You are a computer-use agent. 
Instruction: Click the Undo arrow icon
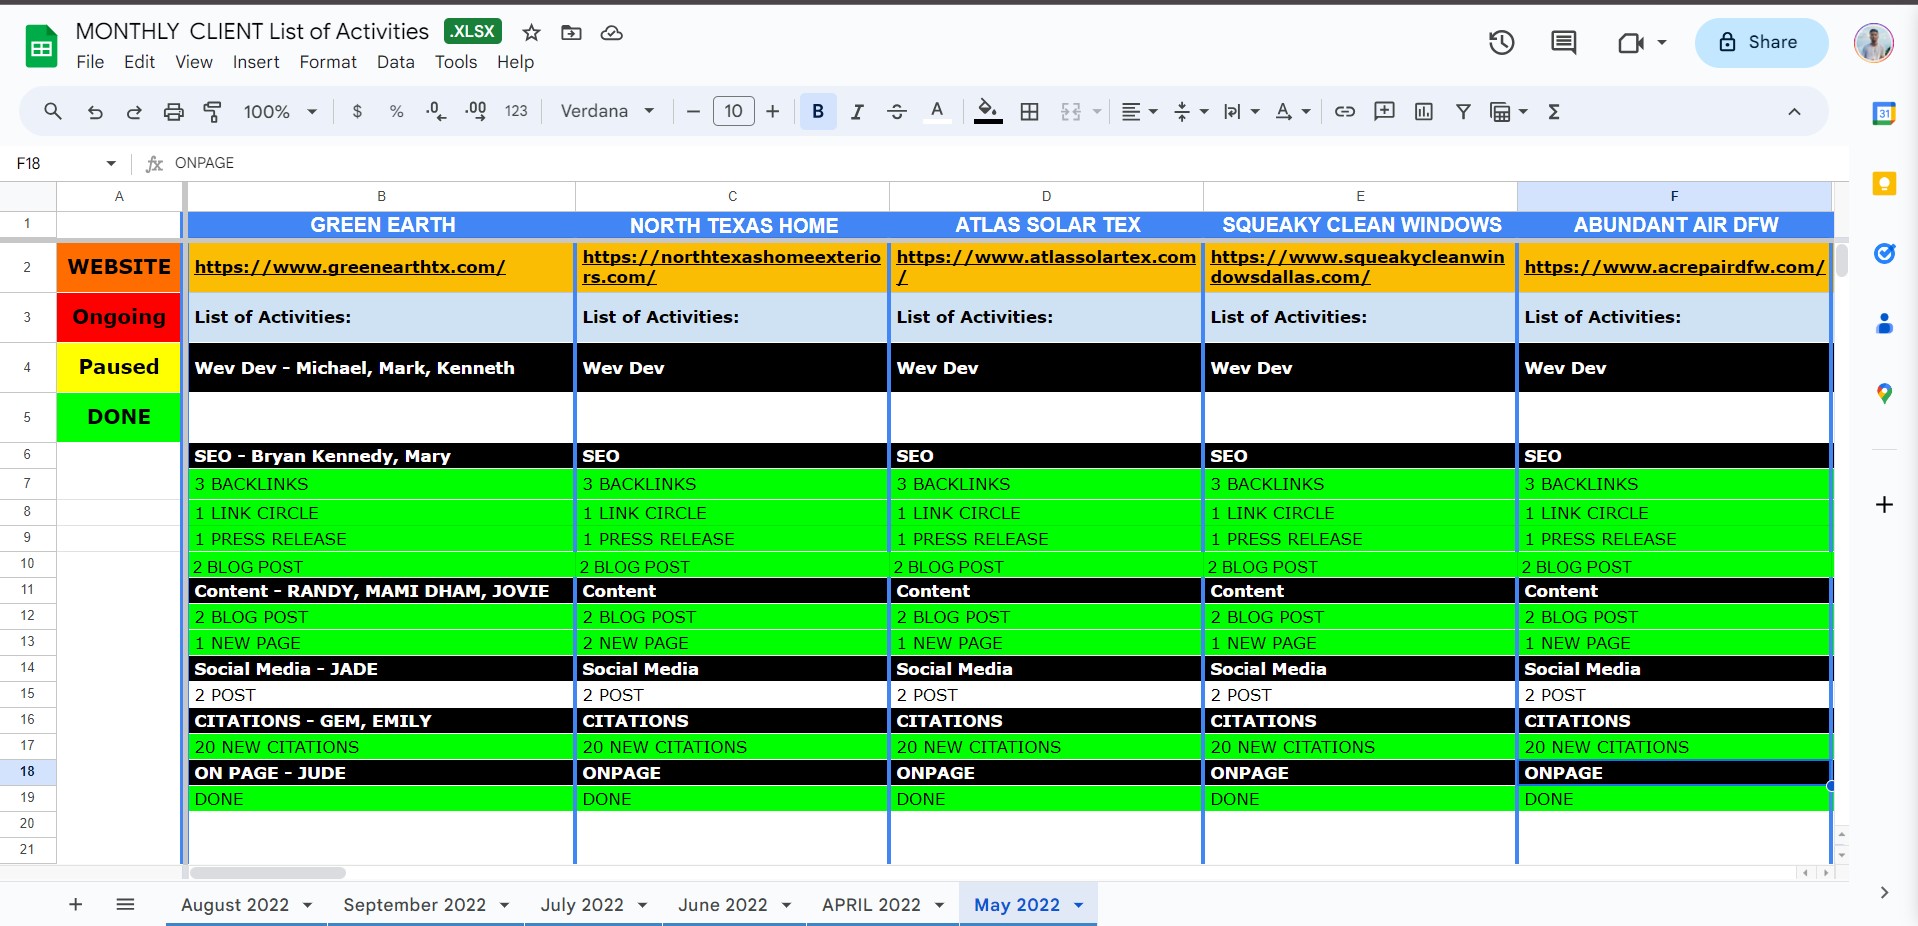click(x=95, y=112)
